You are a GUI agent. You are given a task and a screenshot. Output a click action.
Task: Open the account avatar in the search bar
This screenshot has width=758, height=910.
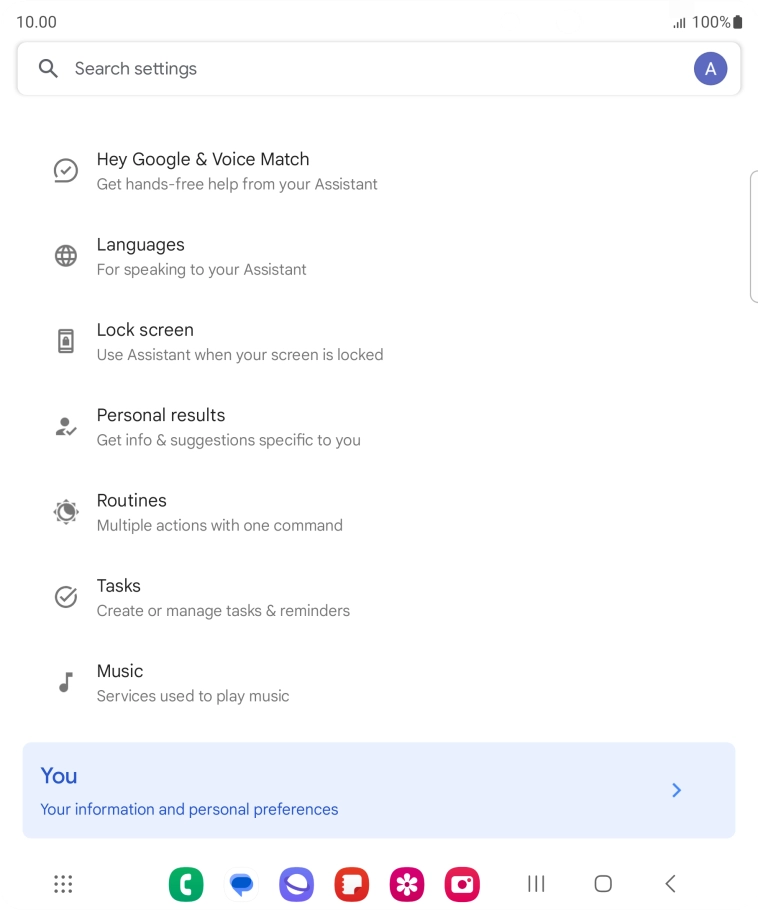[x=711, y=68]
